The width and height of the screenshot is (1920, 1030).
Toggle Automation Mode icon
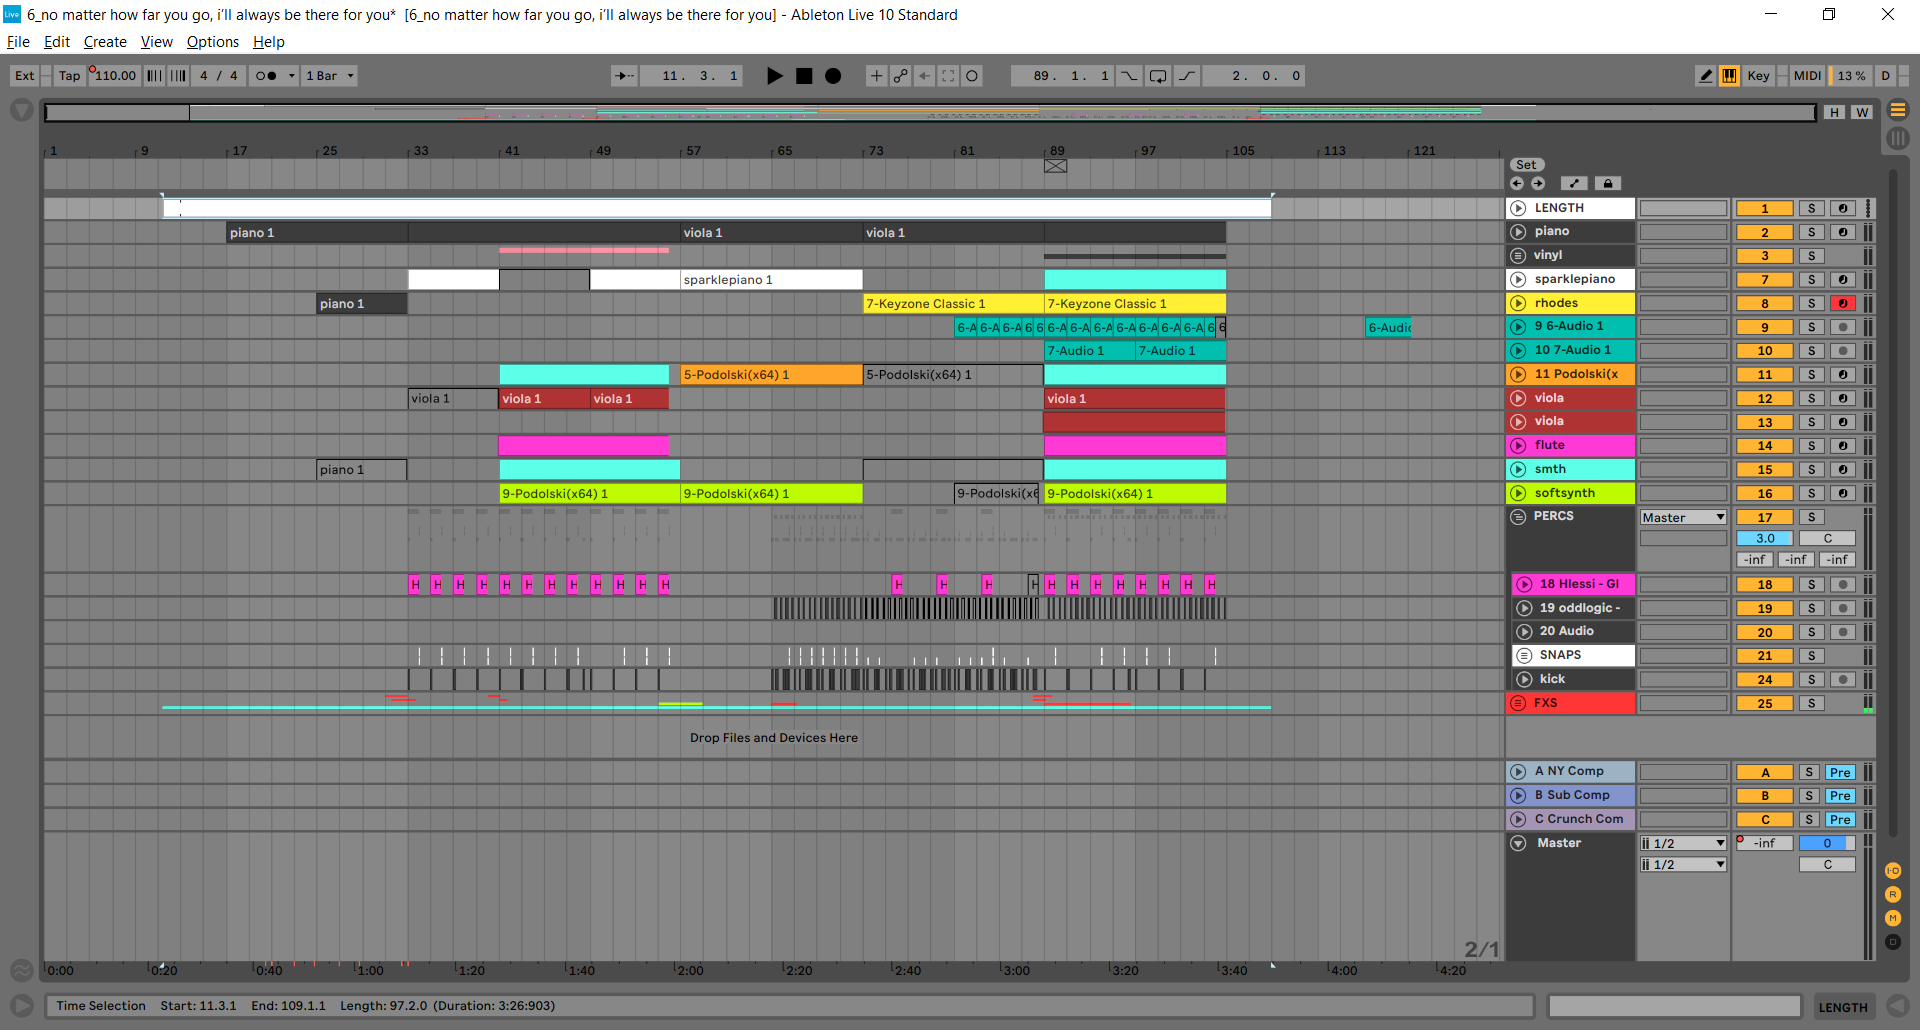coord(1574,184)
